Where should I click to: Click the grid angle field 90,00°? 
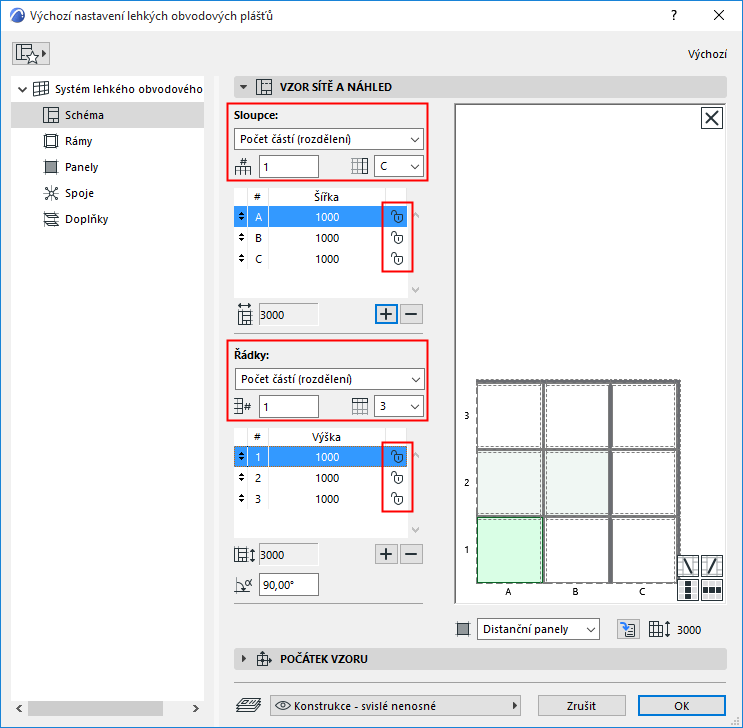[x=289, y=585]
